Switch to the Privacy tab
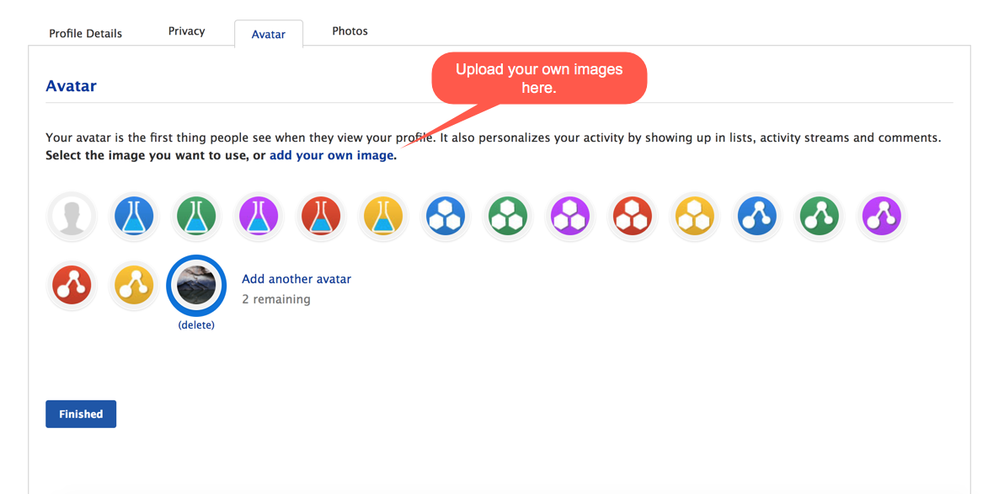Screen dimensions: 999x494 click(186, 31)
